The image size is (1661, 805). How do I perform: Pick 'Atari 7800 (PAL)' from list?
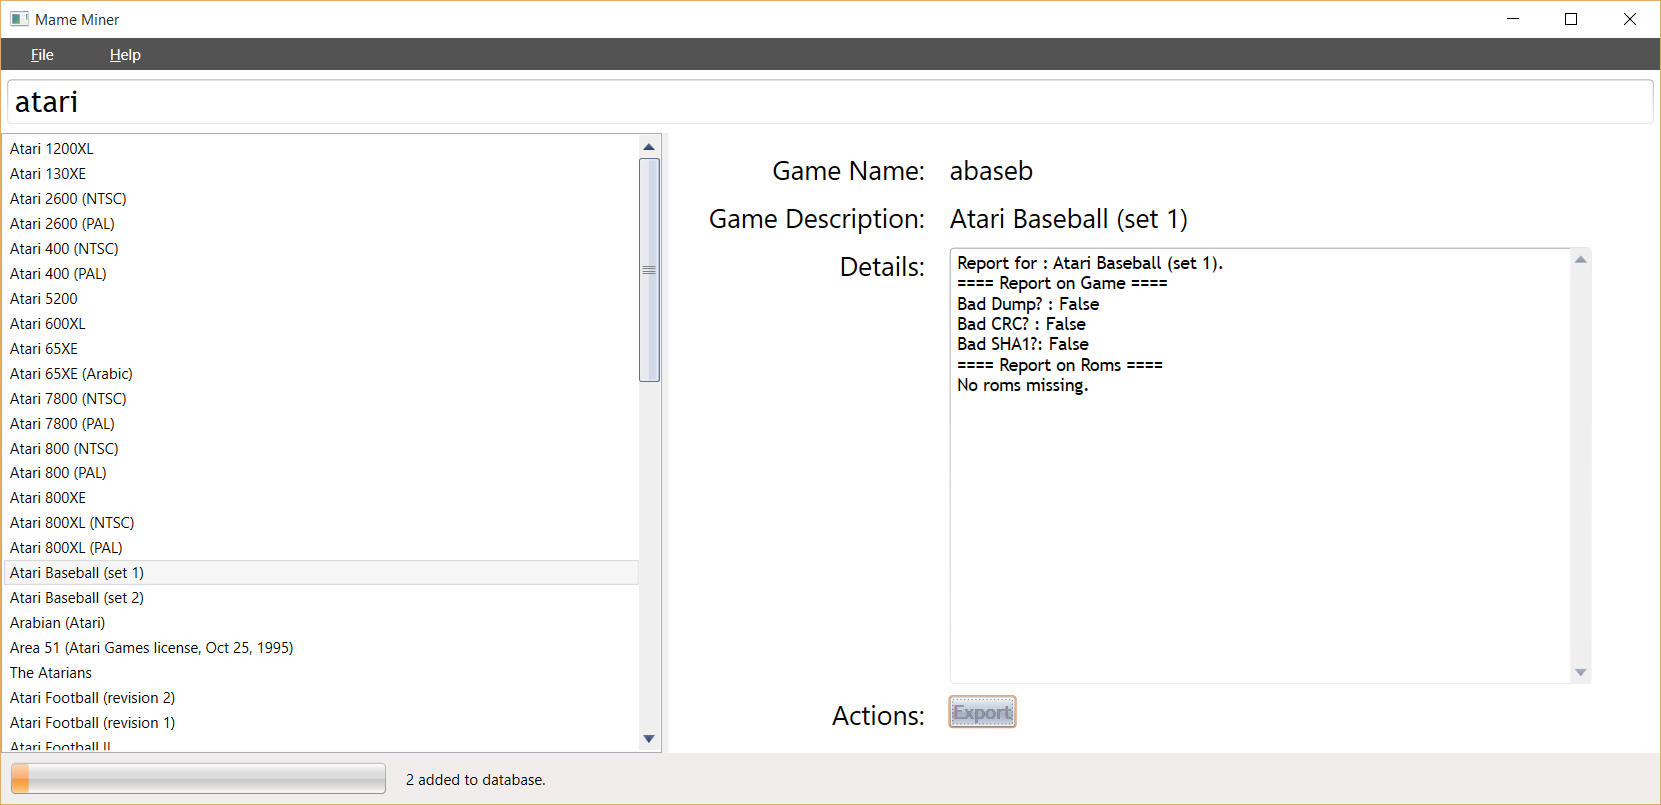[321, 424]
